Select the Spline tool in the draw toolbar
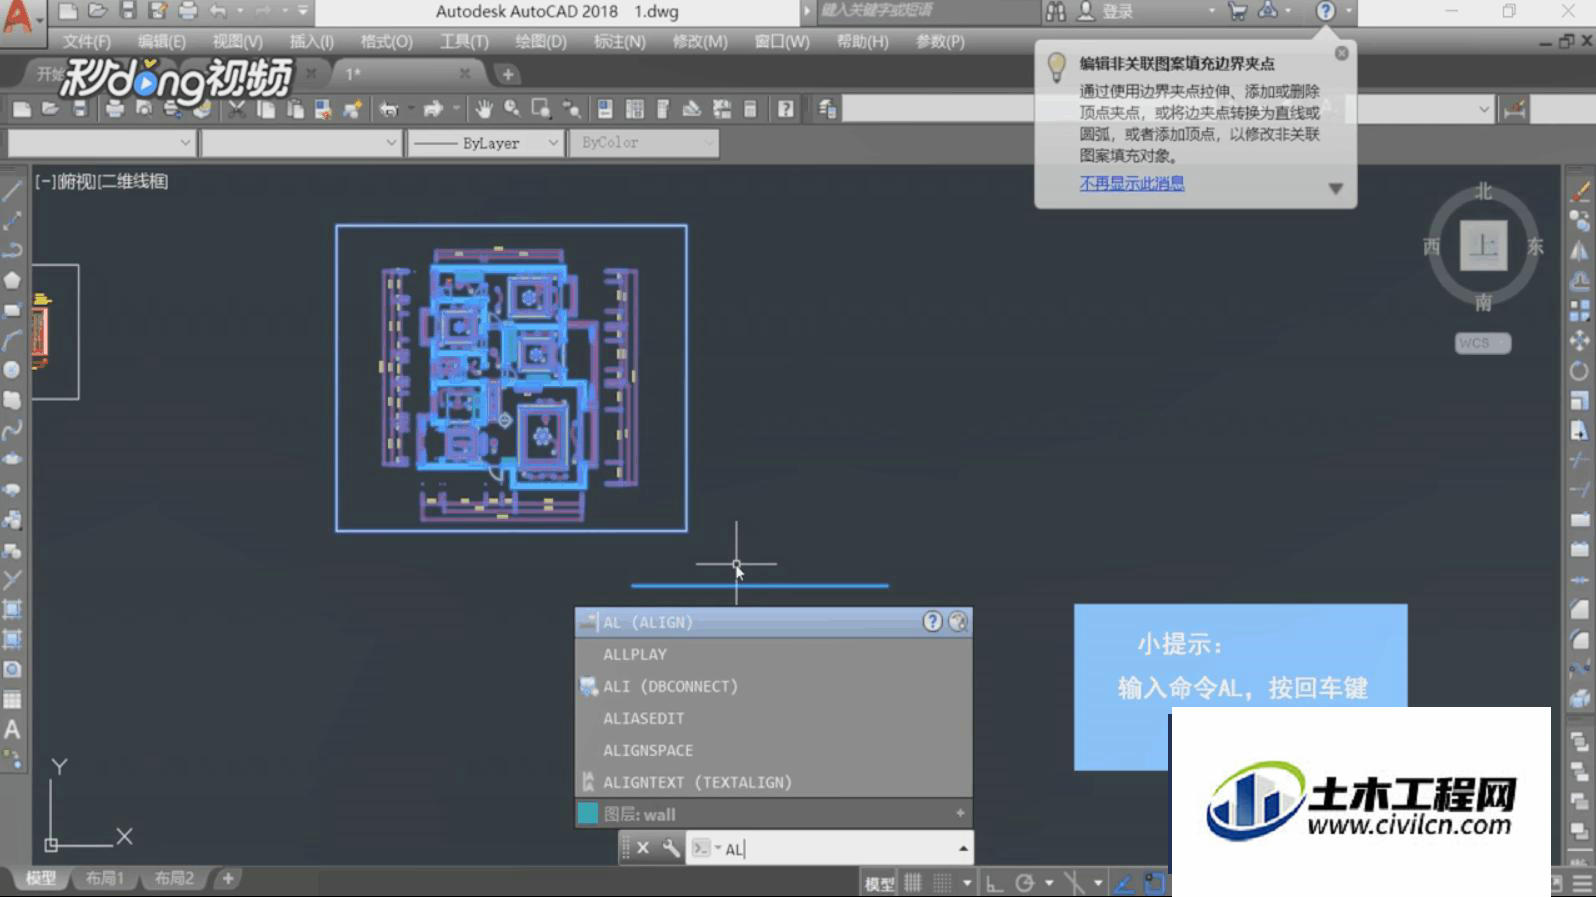 [x=12, y=430]
